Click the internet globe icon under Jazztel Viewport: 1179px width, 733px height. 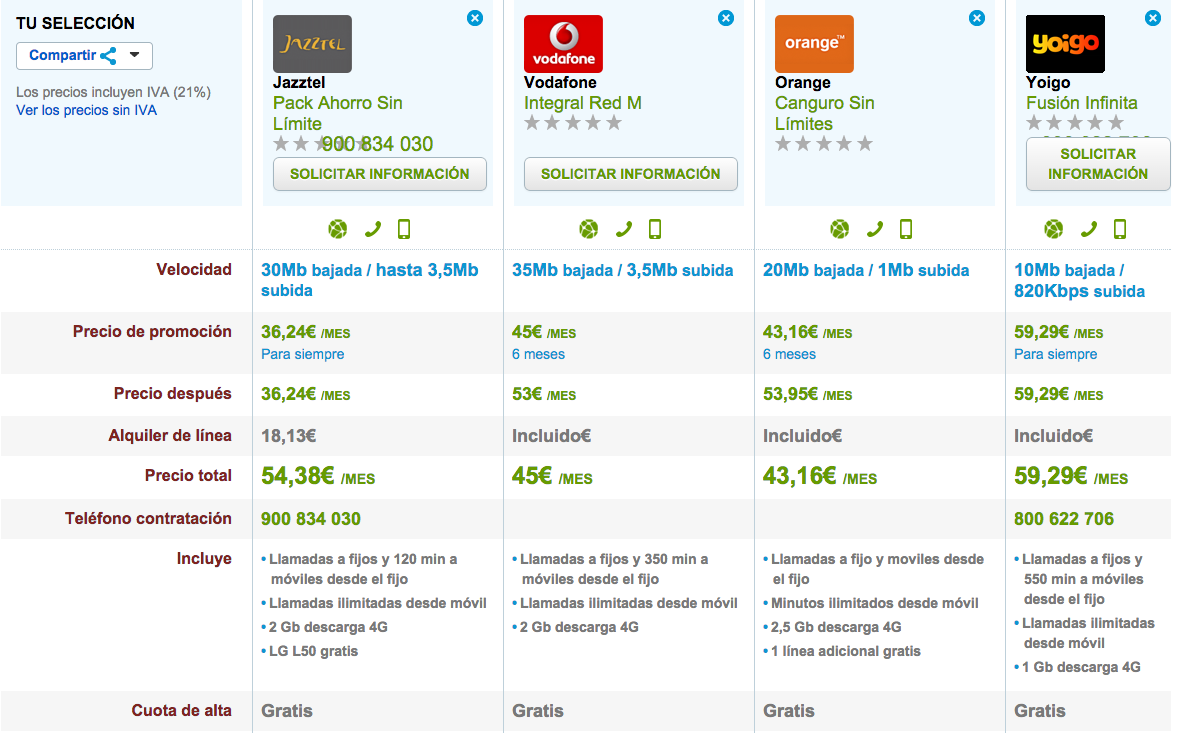click(x=338, y=229)
